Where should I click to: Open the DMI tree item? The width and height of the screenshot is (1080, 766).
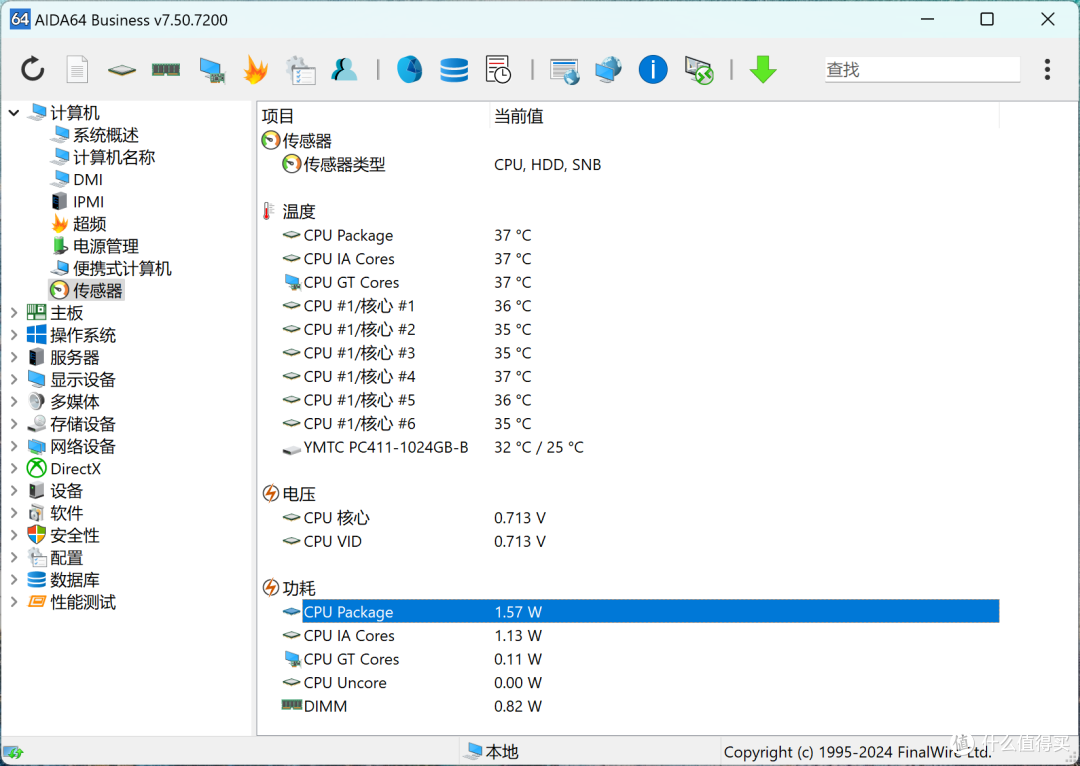(87, 180)
